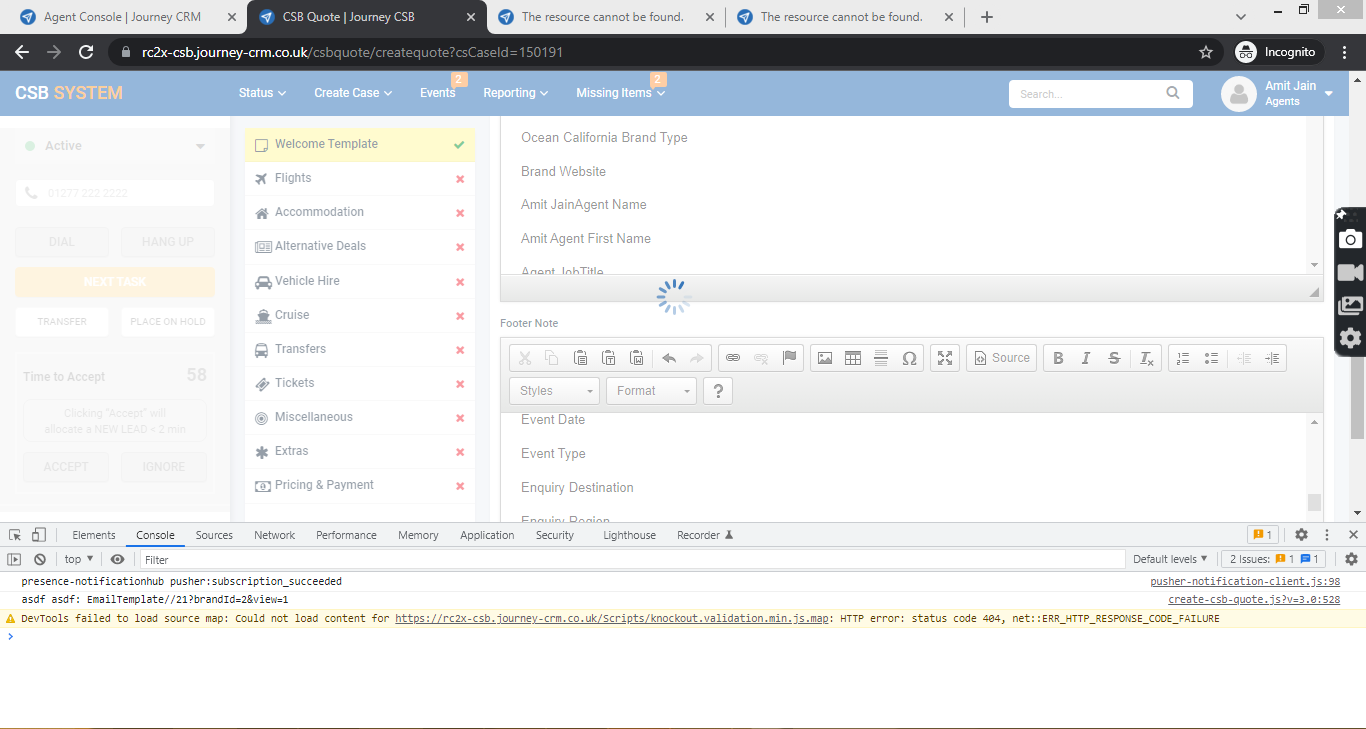Open the console settings gear

point(1351,559)
